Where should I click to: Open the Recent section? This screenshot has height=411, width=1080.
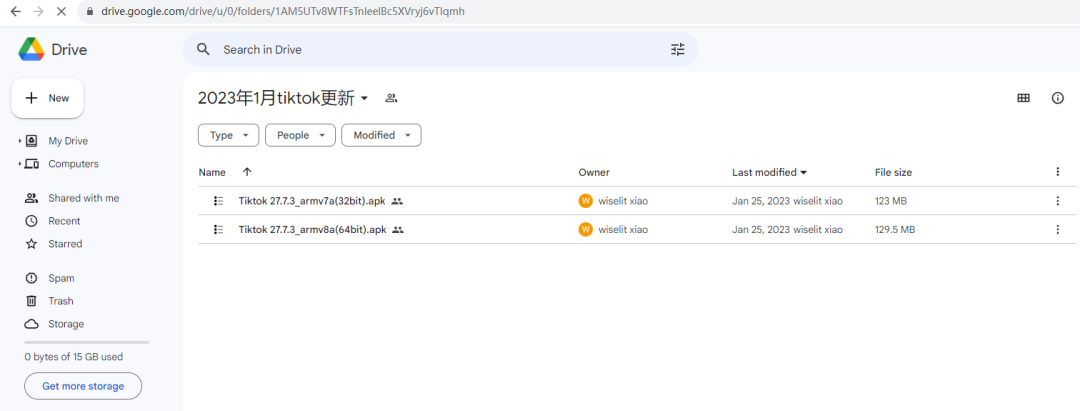pyautogui.click(x=64, y=221)
